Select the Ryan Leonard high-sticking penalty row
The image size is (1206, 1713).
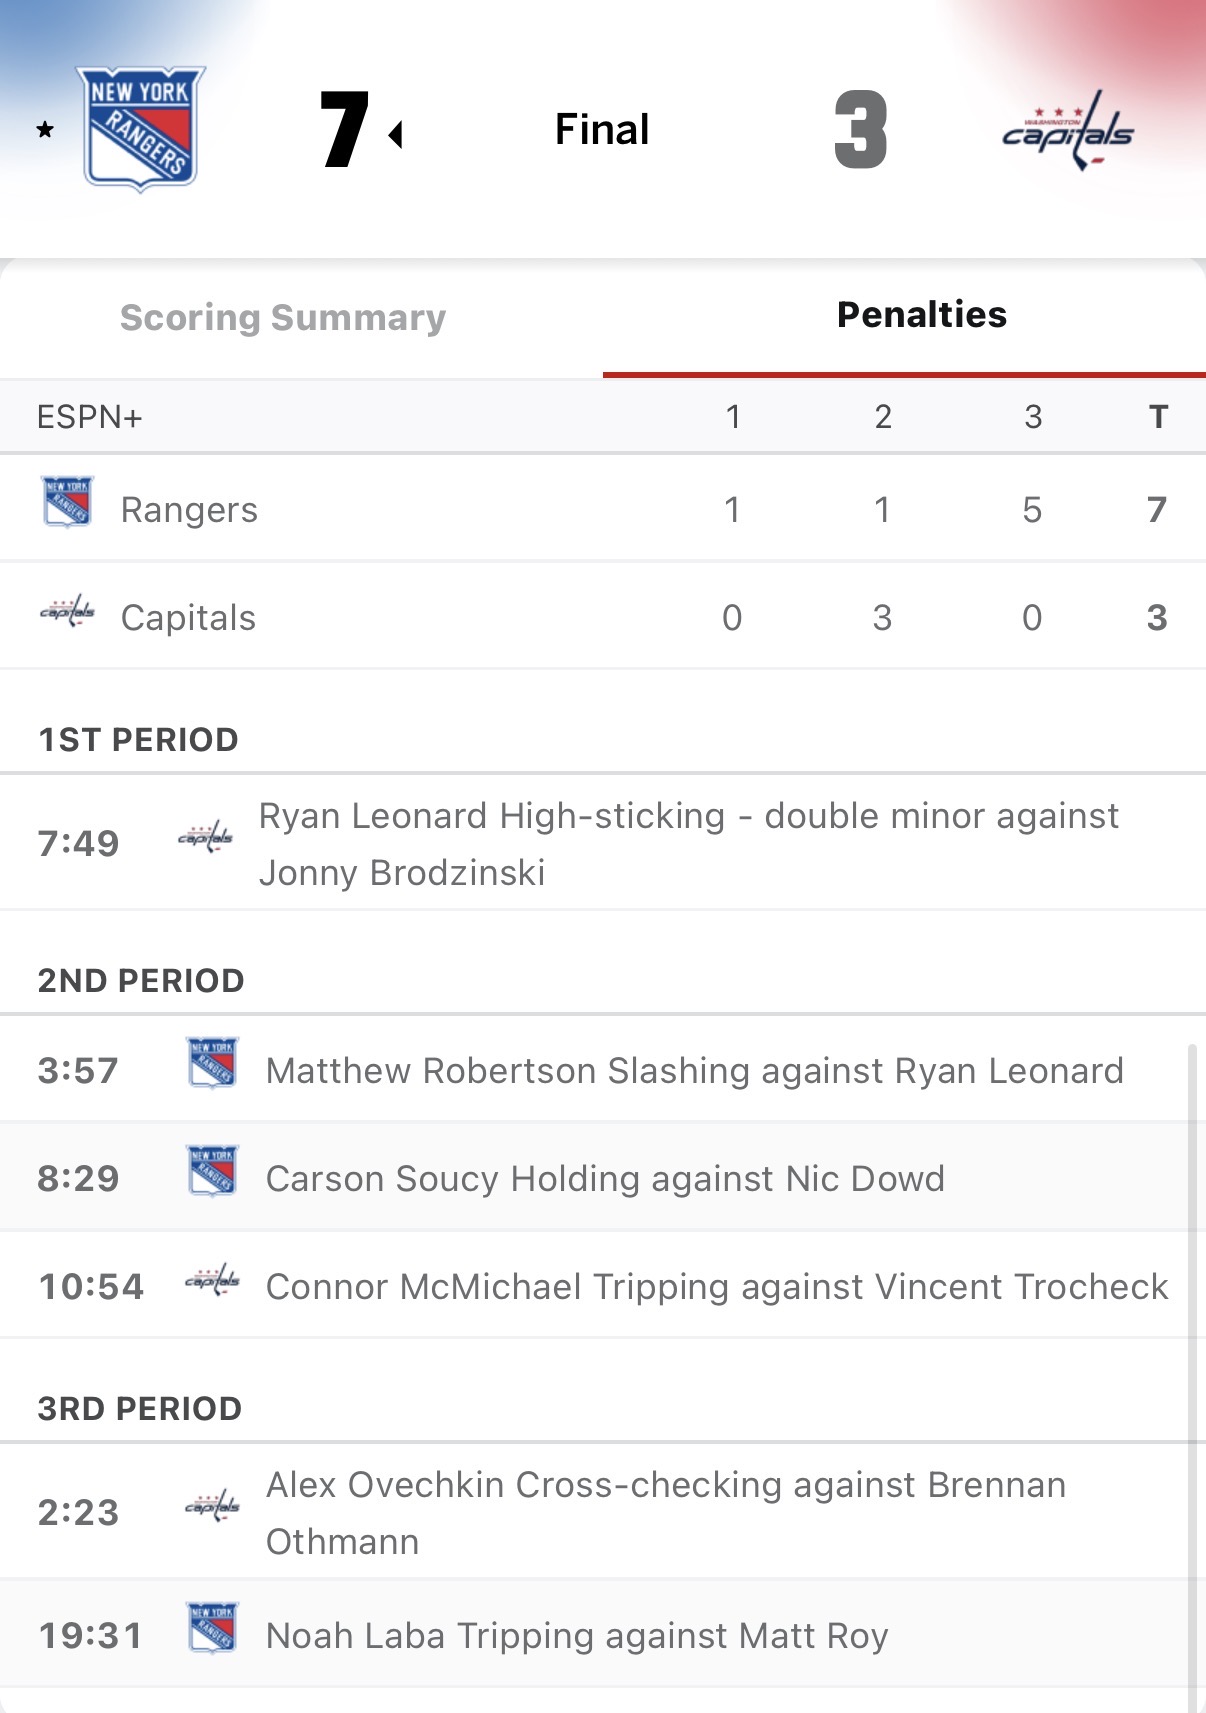pos(688,844)
